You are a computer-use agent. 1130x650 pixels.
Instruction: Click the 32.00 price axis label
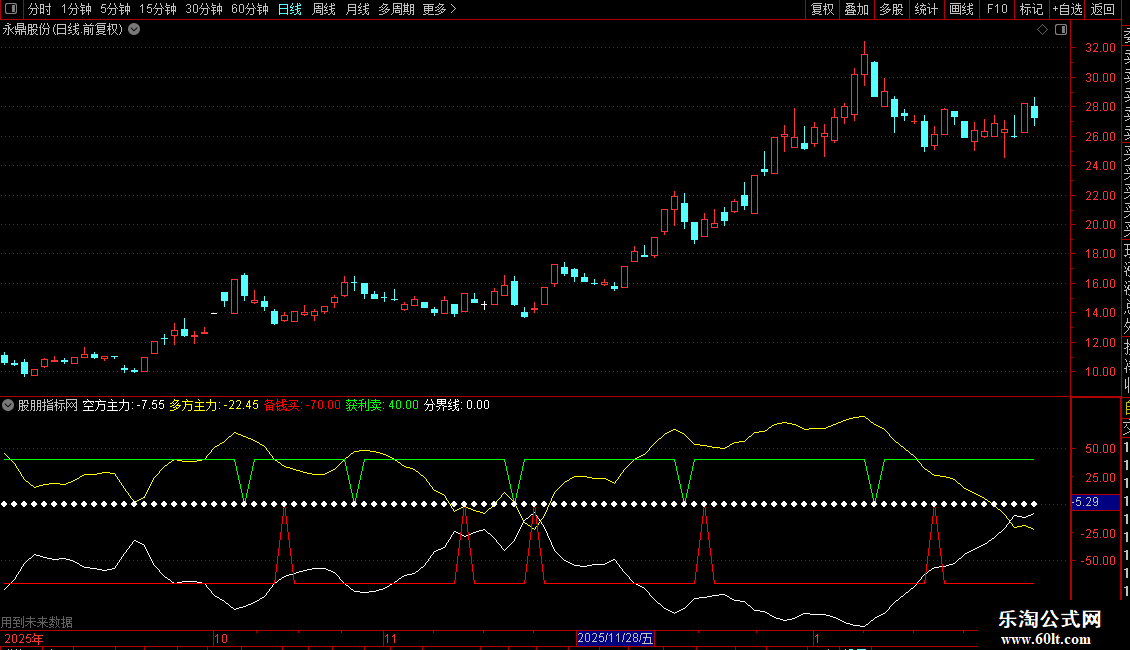(1100, 48)
